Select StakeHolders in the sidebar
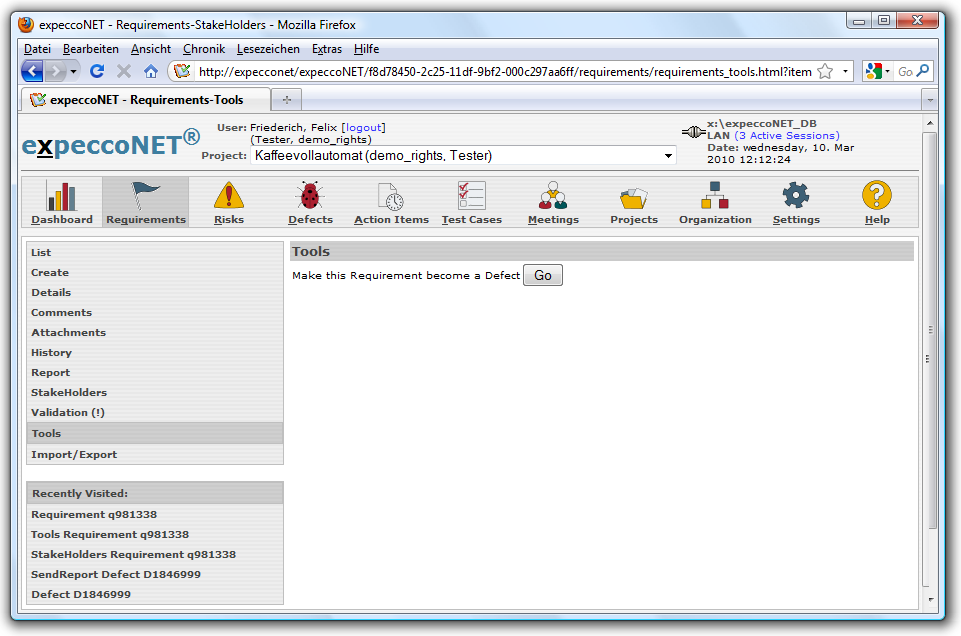The height and width of the screenshot is (636, 961). (69, 393)
